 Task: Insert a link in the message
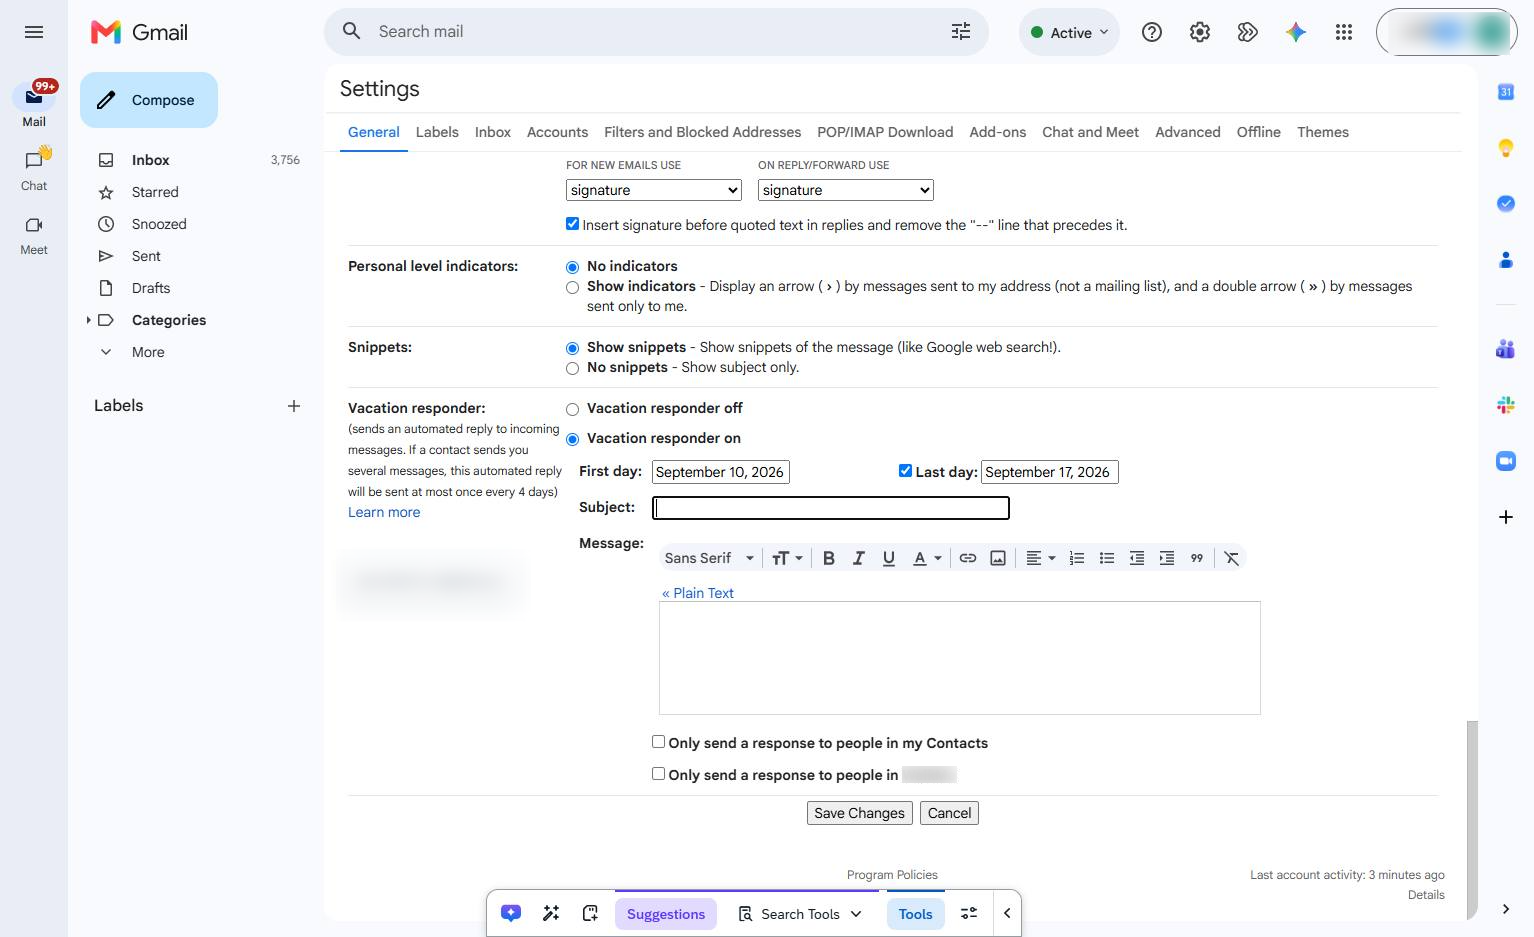[x=967, y=558]
